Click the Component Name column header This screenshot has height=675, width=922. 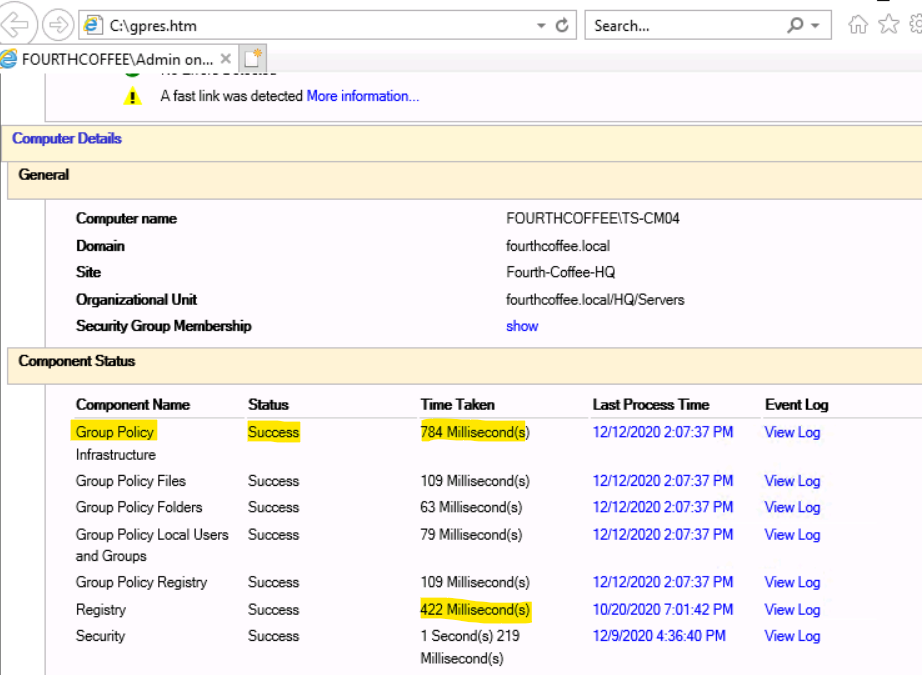133,405
